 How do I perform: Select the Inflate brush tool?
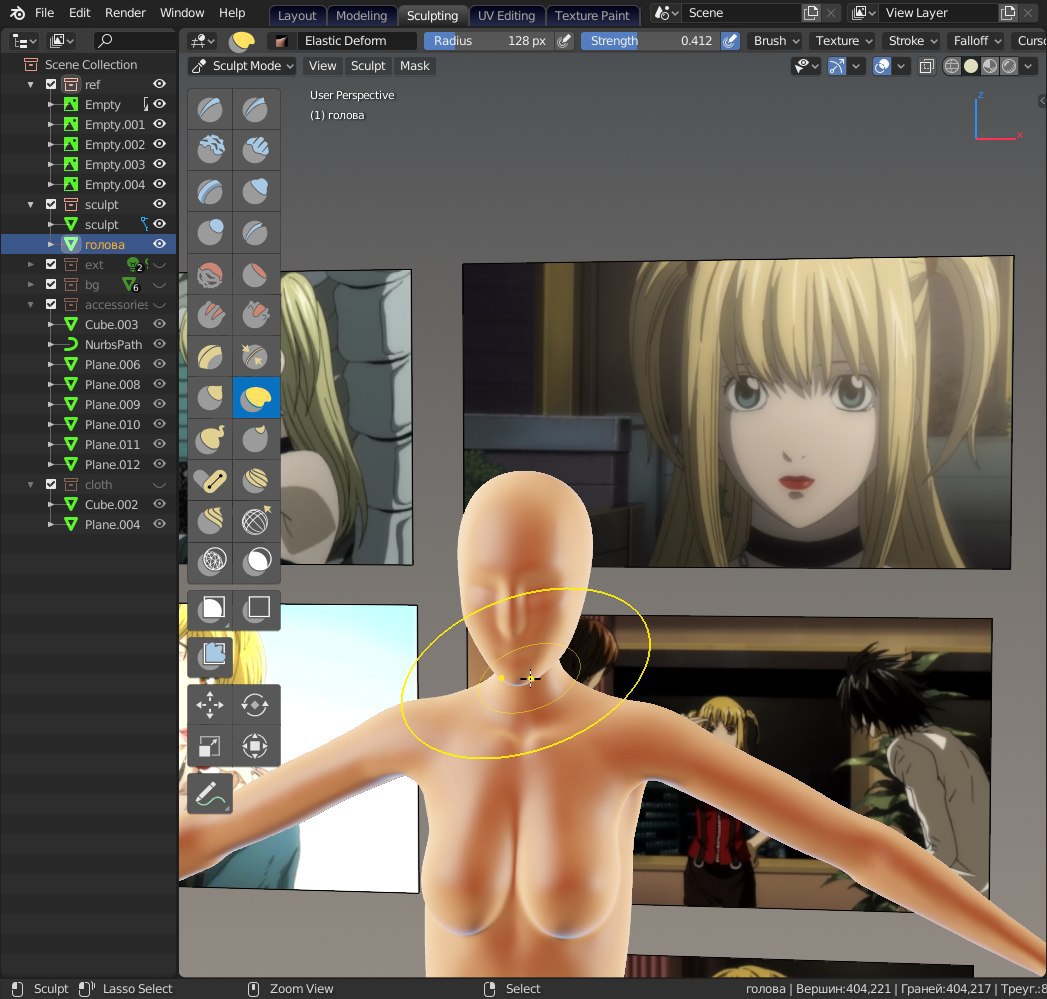(255, 191)
